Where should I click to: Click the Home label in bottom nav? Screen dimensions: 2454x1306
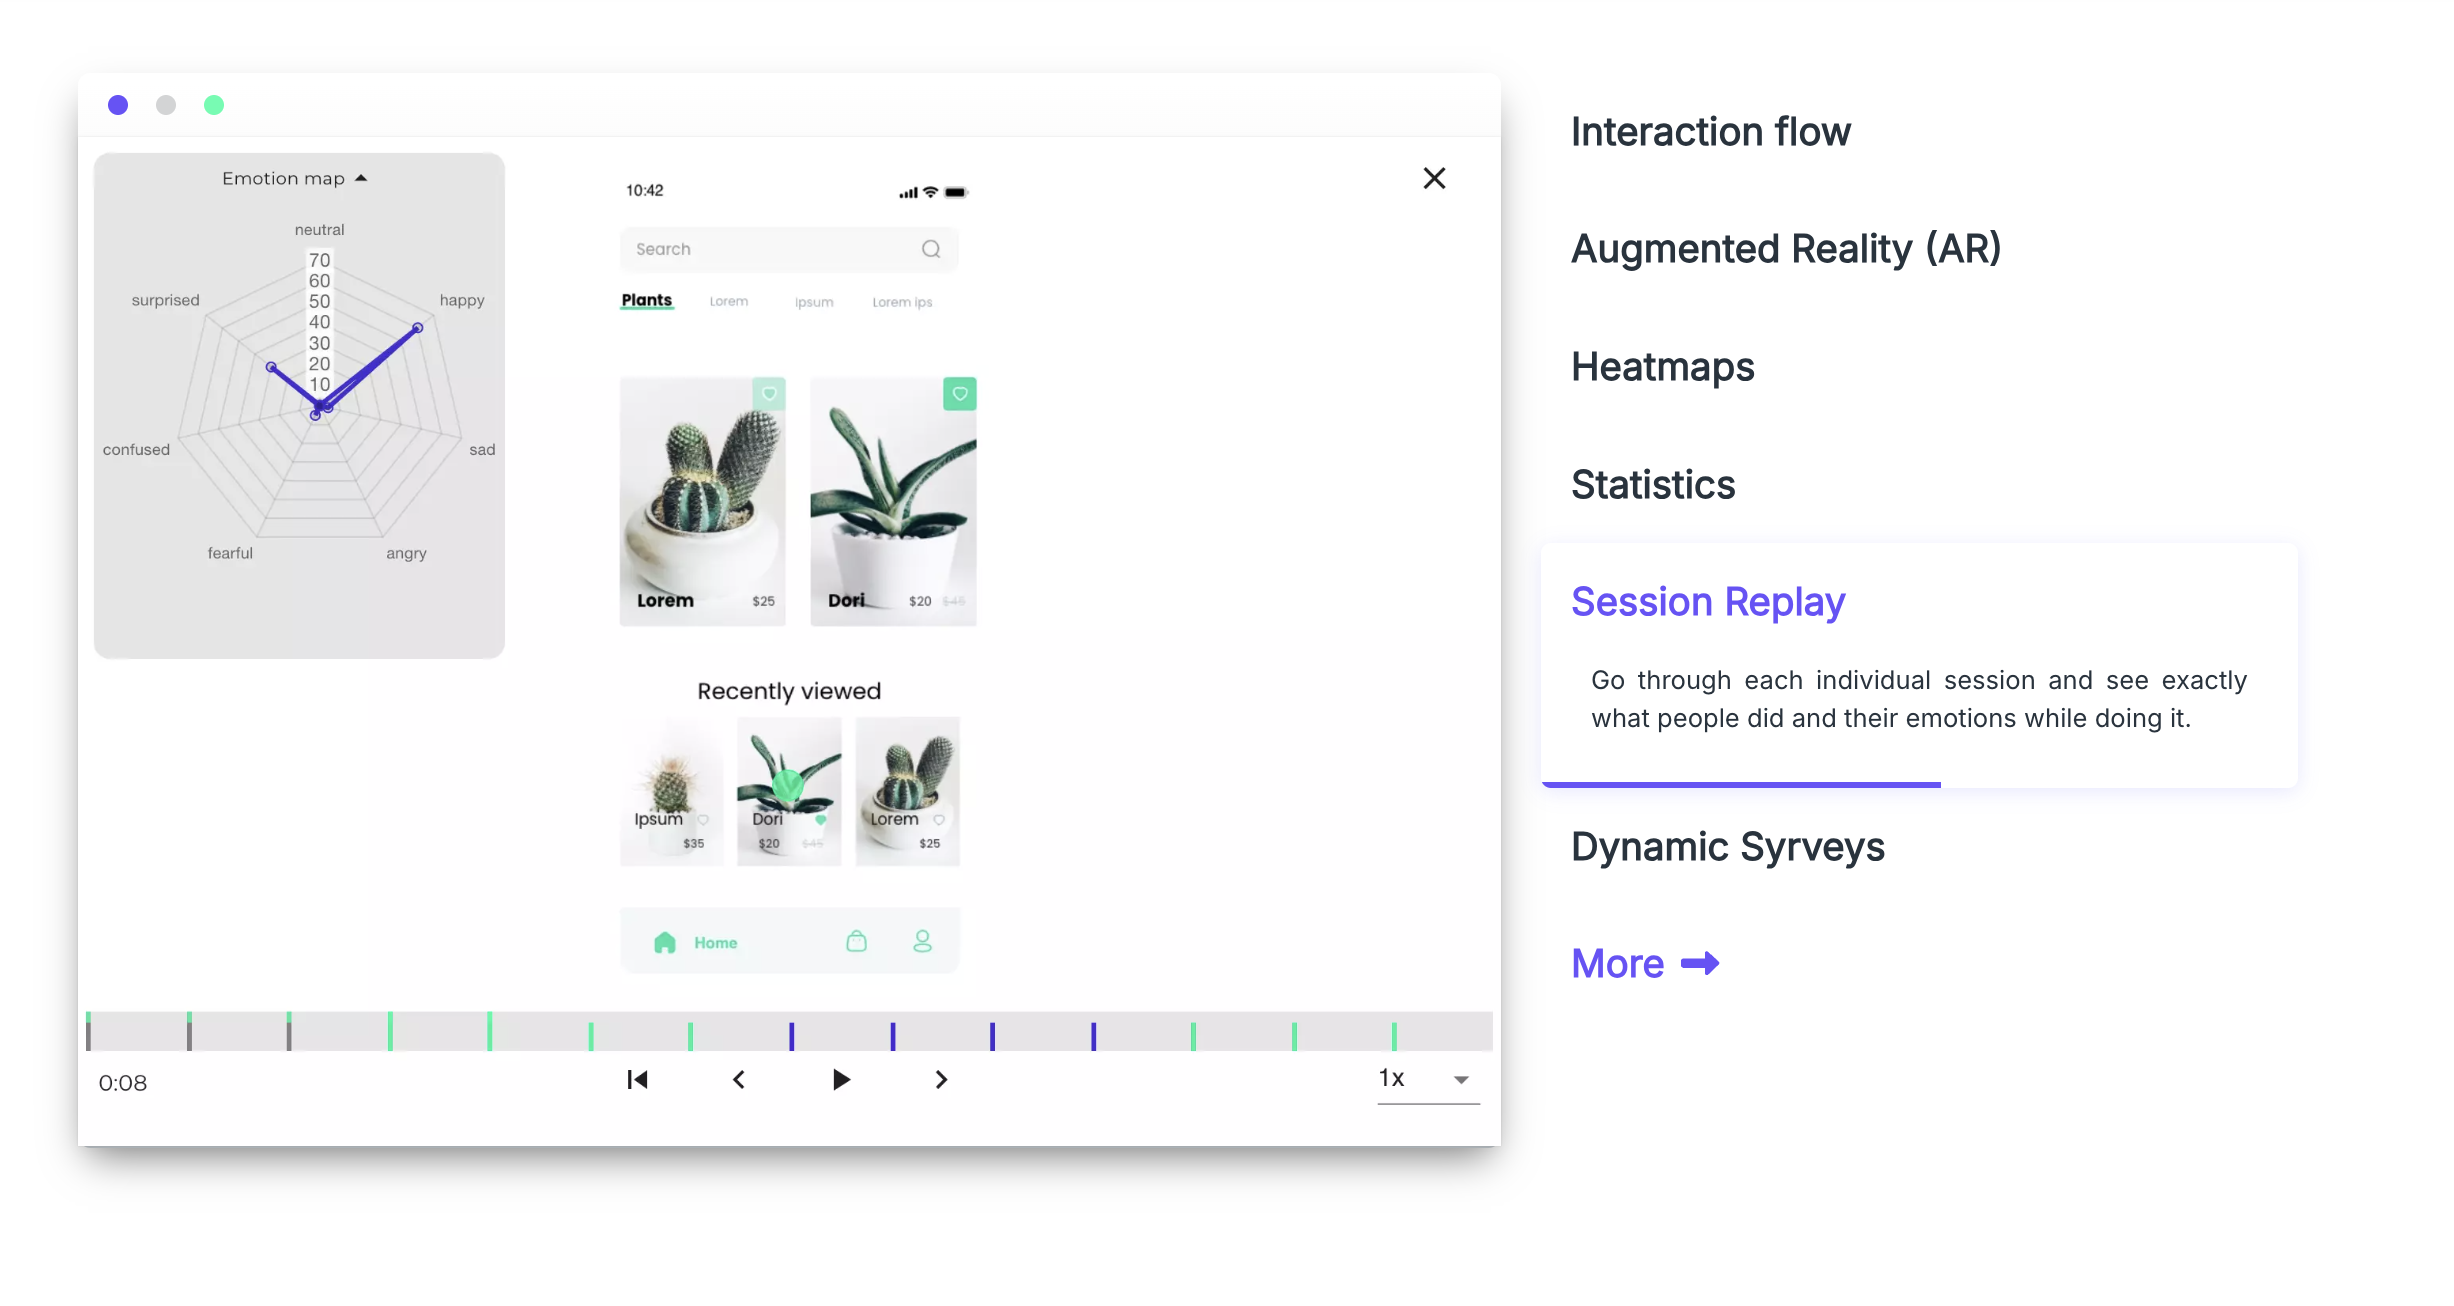pyautogui.click(x=716, y=943)
